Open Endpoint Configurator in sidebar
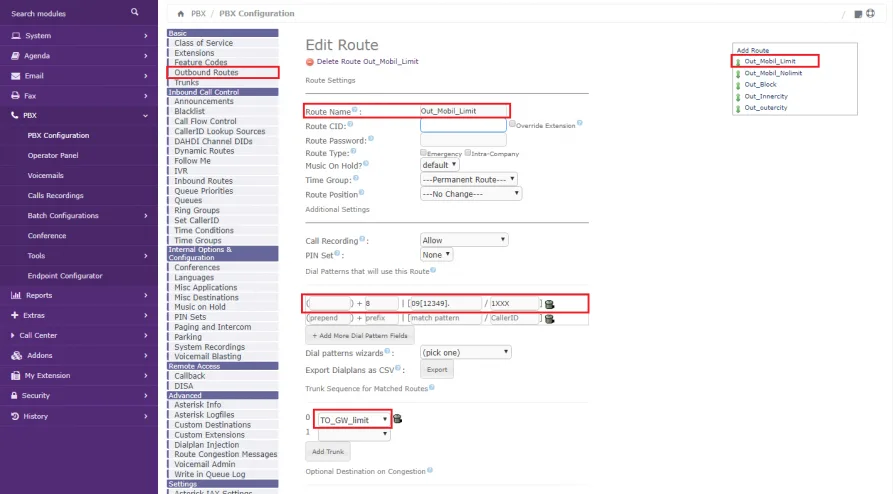Image resolution: width=893 pixels, height=494 pixels. coord(65,276)
